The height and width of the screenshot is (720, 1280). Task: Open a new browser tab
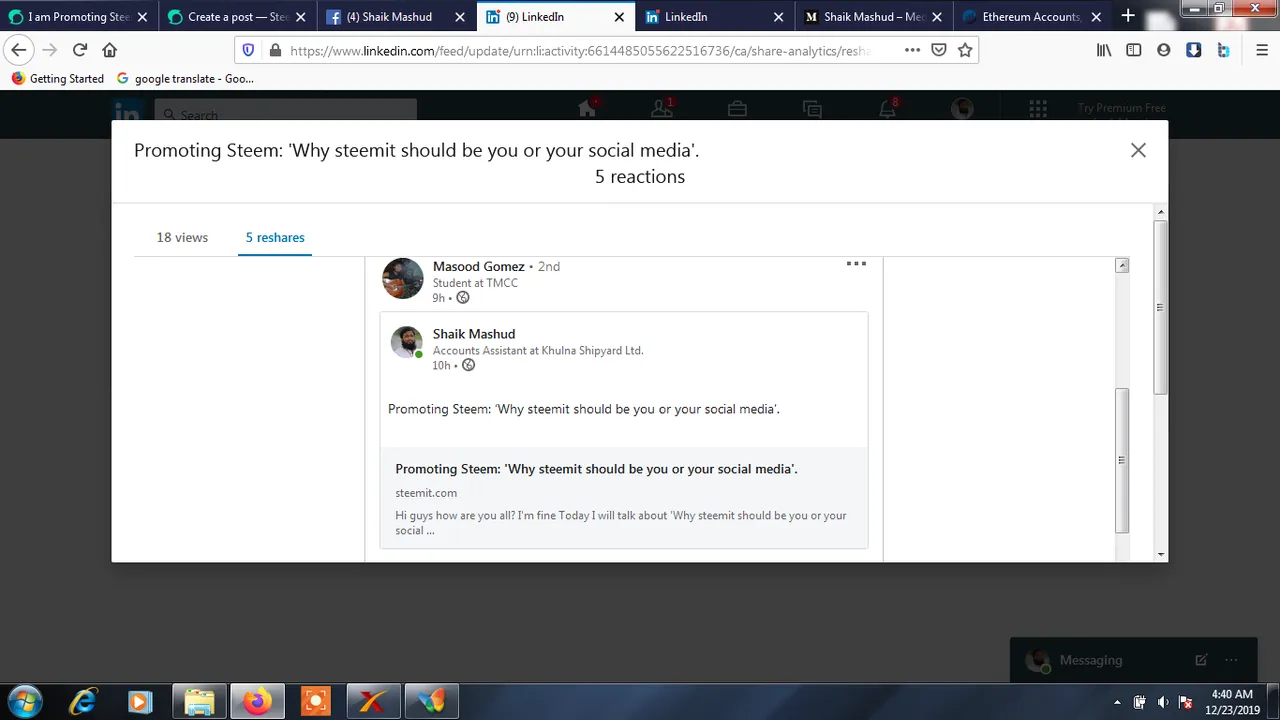pos(1128,16)
